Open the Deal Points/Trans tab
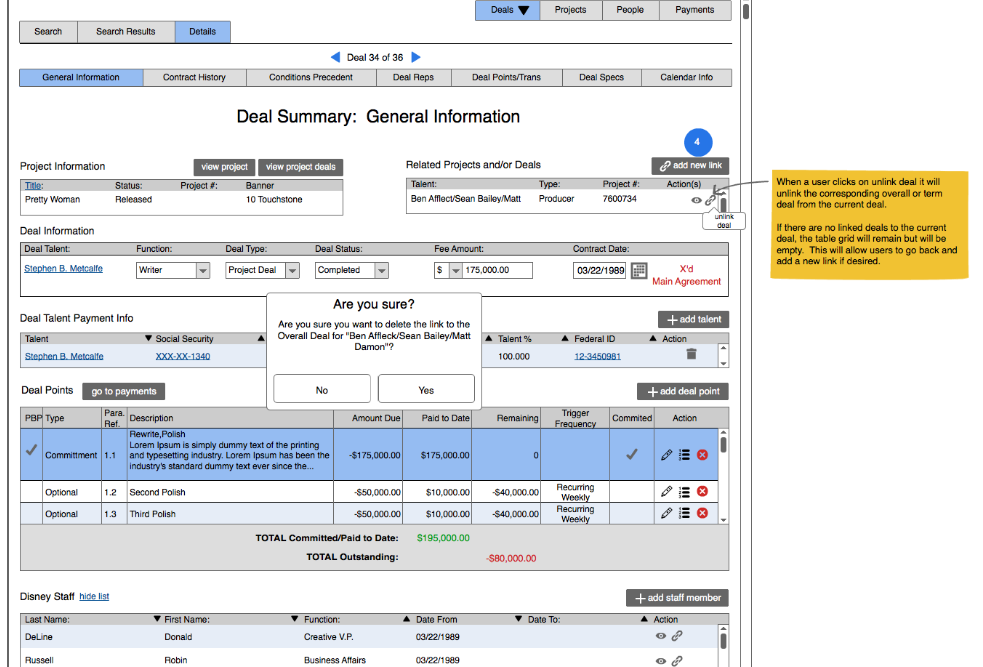The height and width of the screenshot is (667, 983). tap(507, 77)
